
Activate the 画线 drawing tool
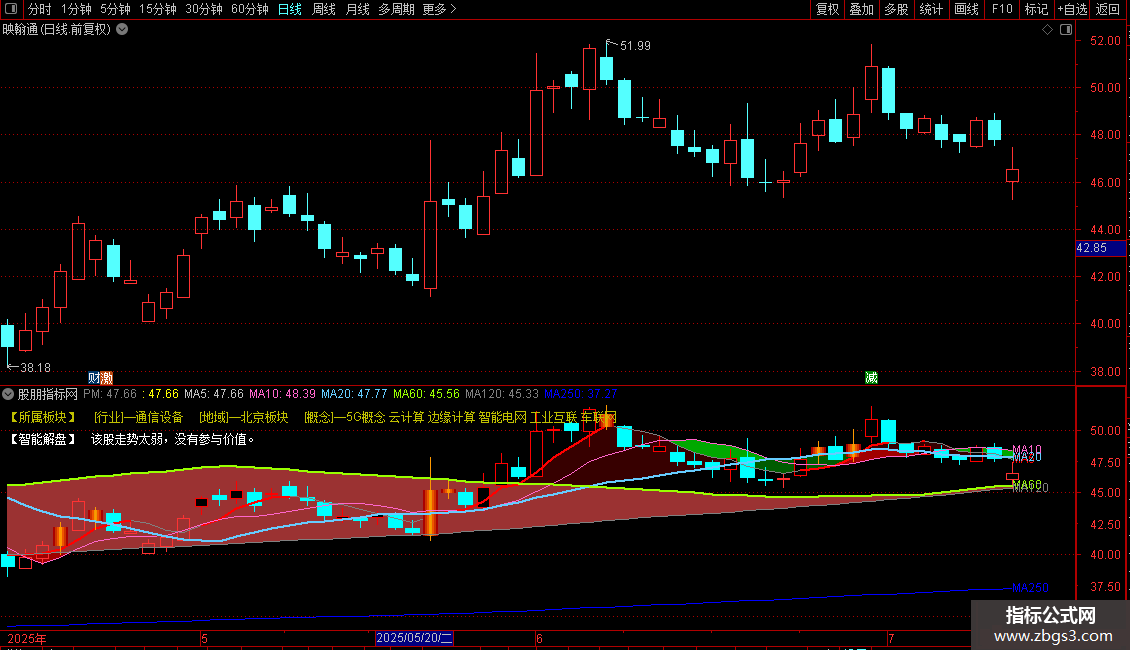coord(966,9)
